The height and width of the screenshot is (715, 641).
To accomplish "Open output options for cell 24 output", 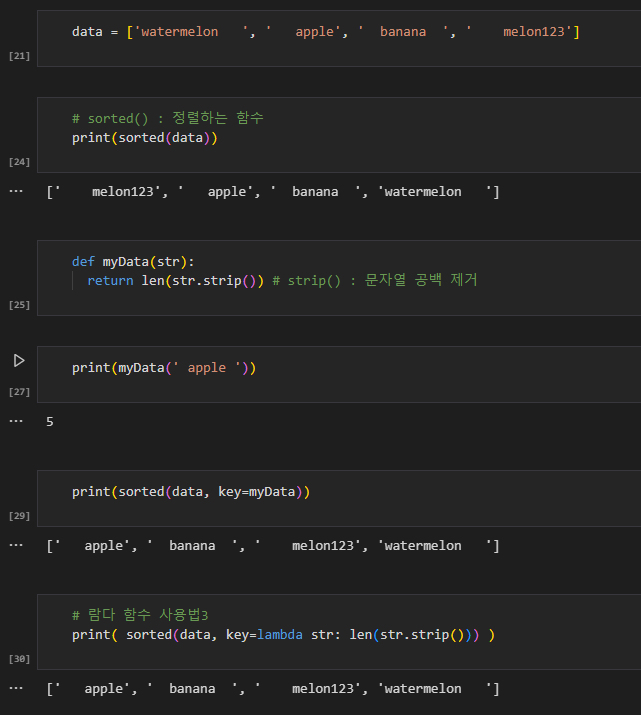I will point(16,191).
